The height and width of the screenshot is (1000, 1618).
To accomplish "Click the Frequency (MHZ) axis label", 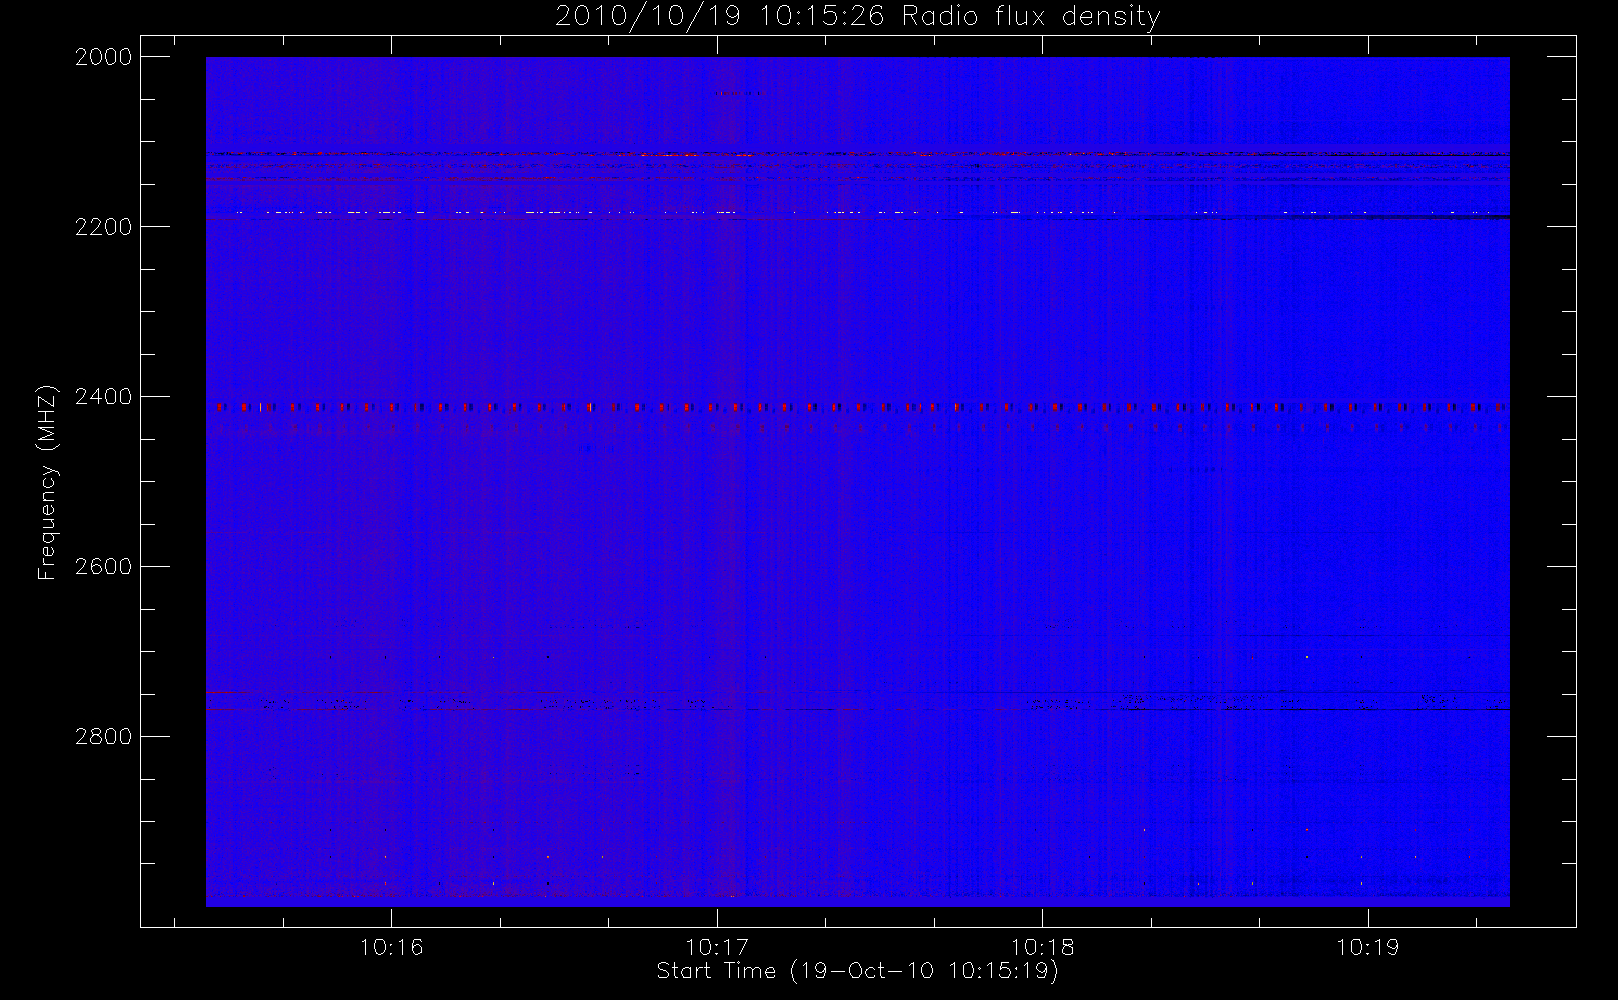I will pos(47,482).
